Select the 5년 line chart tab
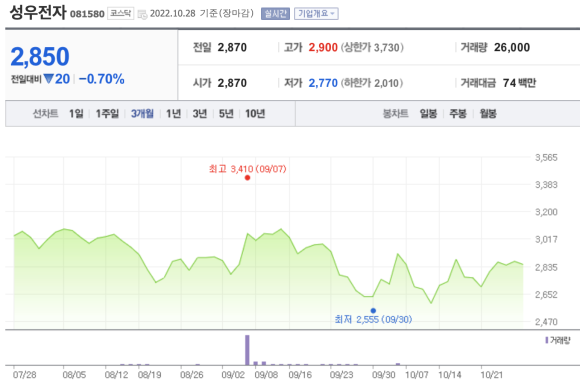580x392 pixels. [226, 114]
